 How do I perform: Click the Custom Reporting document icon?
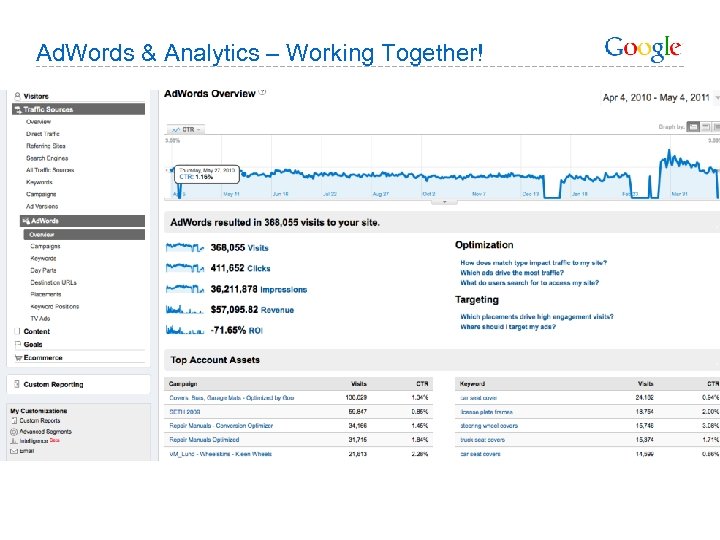pyautogui.click(x=15, y=384)
